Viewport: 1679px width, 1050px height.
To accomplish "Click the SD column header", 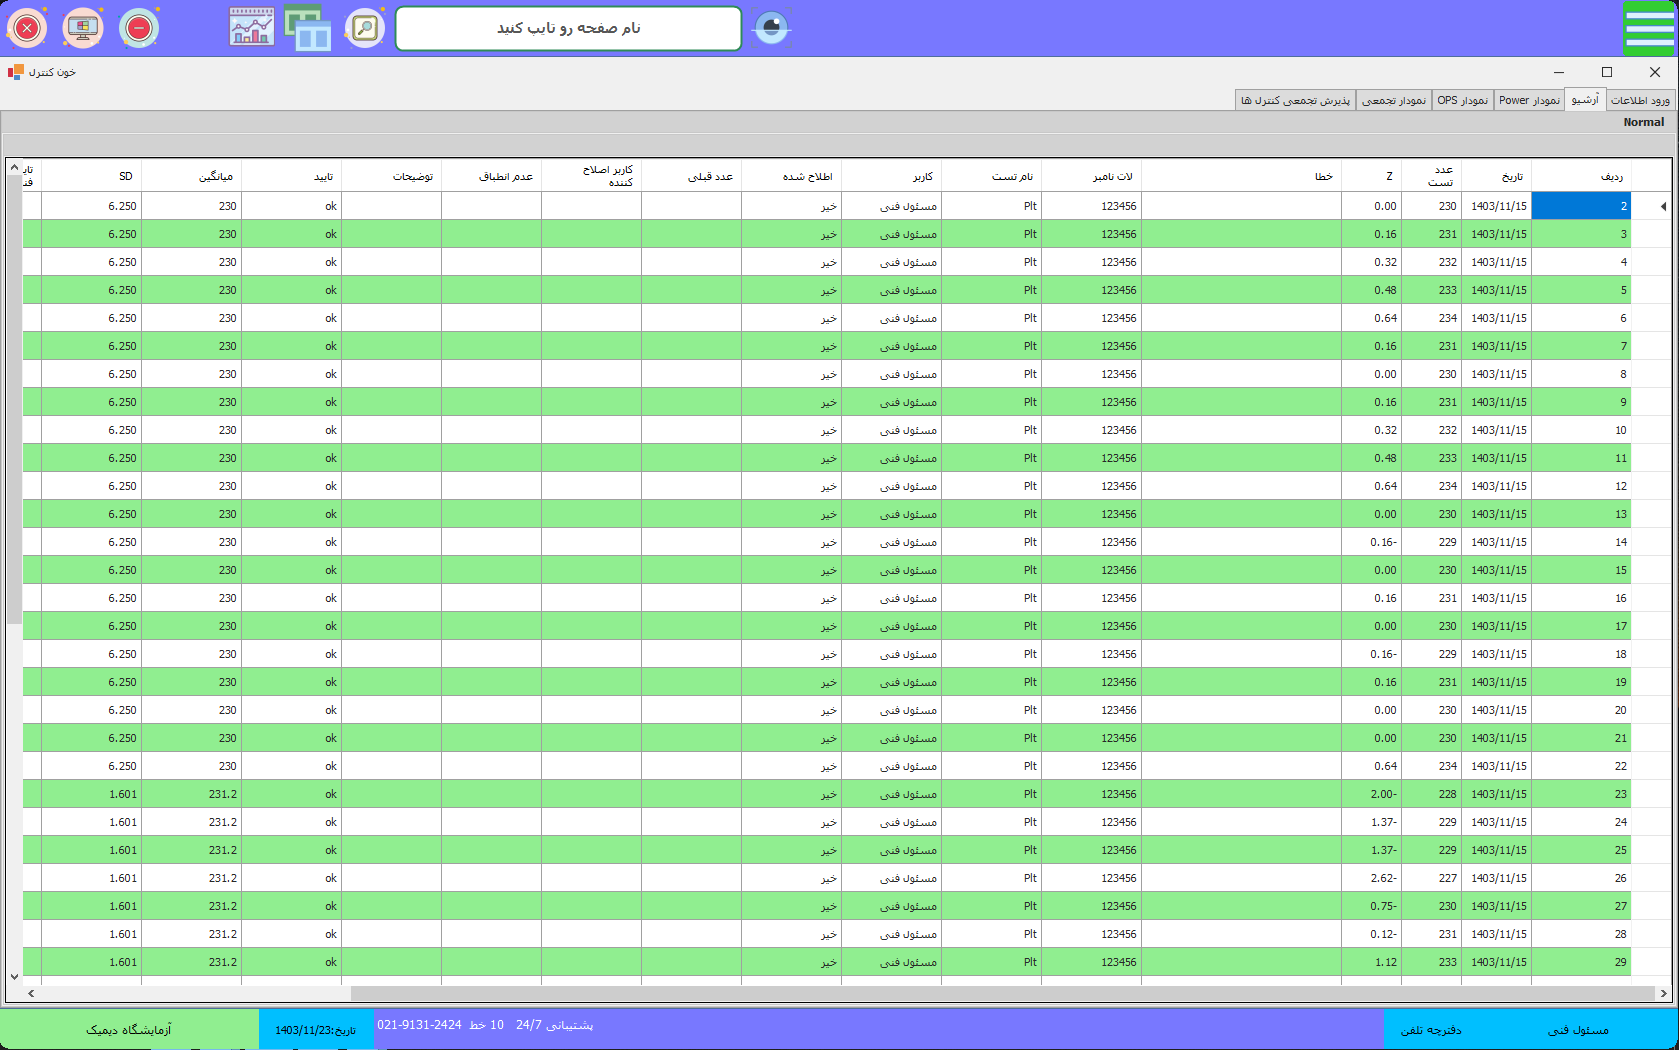I will pyautogui.click(x=125, y=176).
